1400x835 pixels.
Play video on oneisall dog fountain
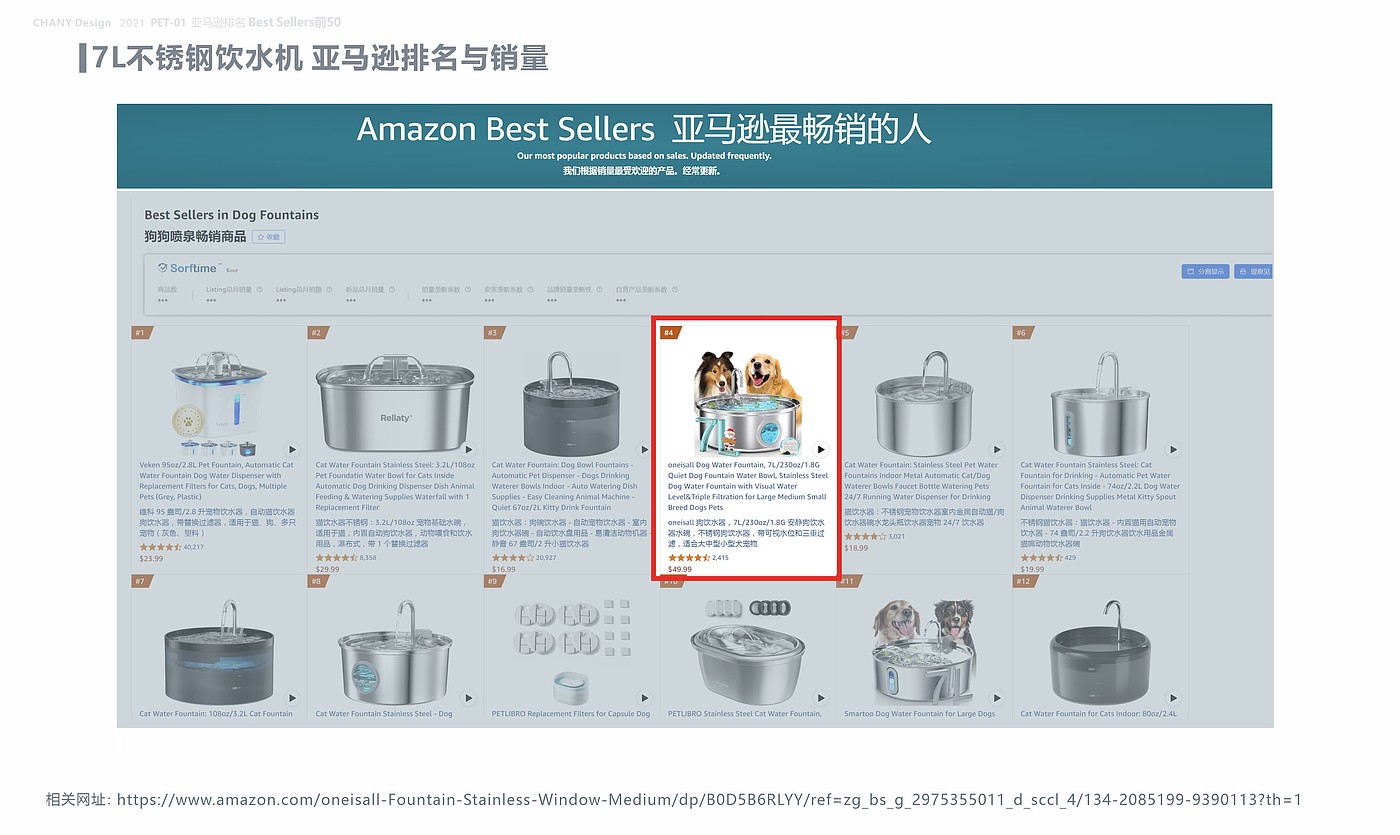(x=821, y=450)
